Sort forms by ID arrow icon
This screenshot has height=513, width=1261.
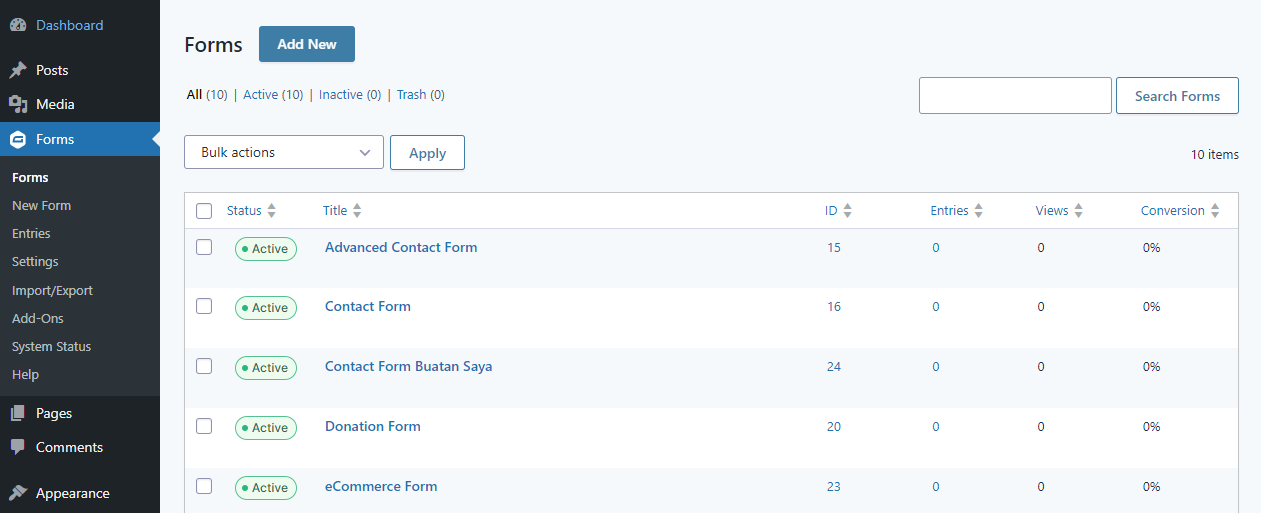[848, 211]
